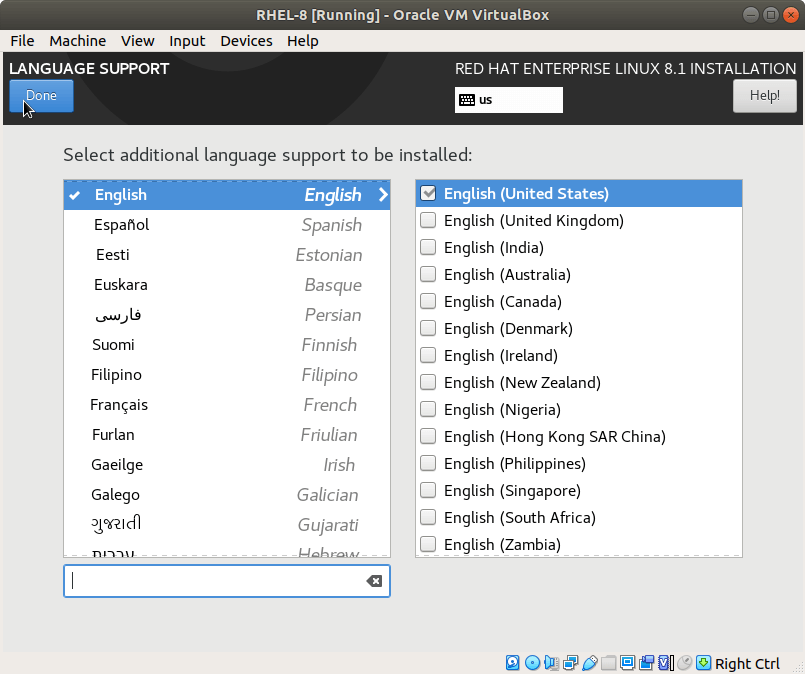Select Français in the language list

tap(119, 405)
